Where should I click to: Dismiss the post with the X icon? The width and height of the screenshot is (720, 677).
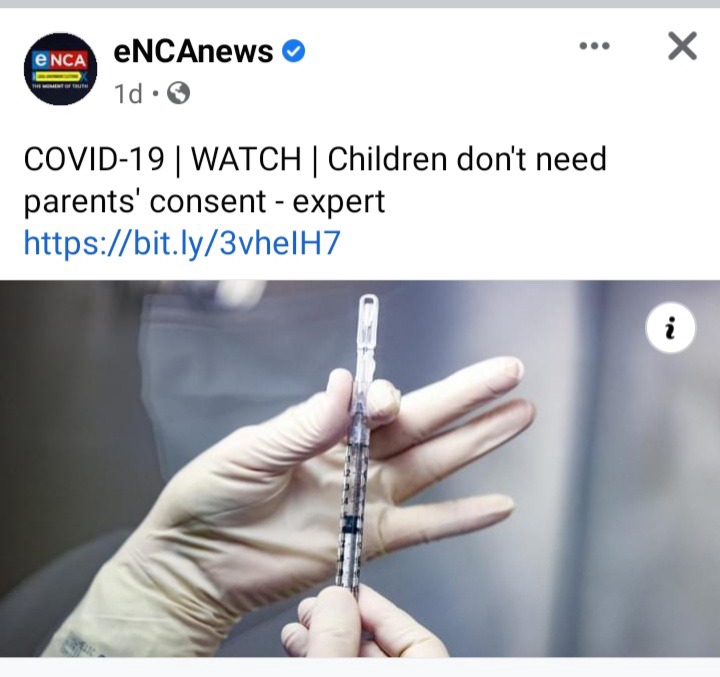[x=682, y=45]
